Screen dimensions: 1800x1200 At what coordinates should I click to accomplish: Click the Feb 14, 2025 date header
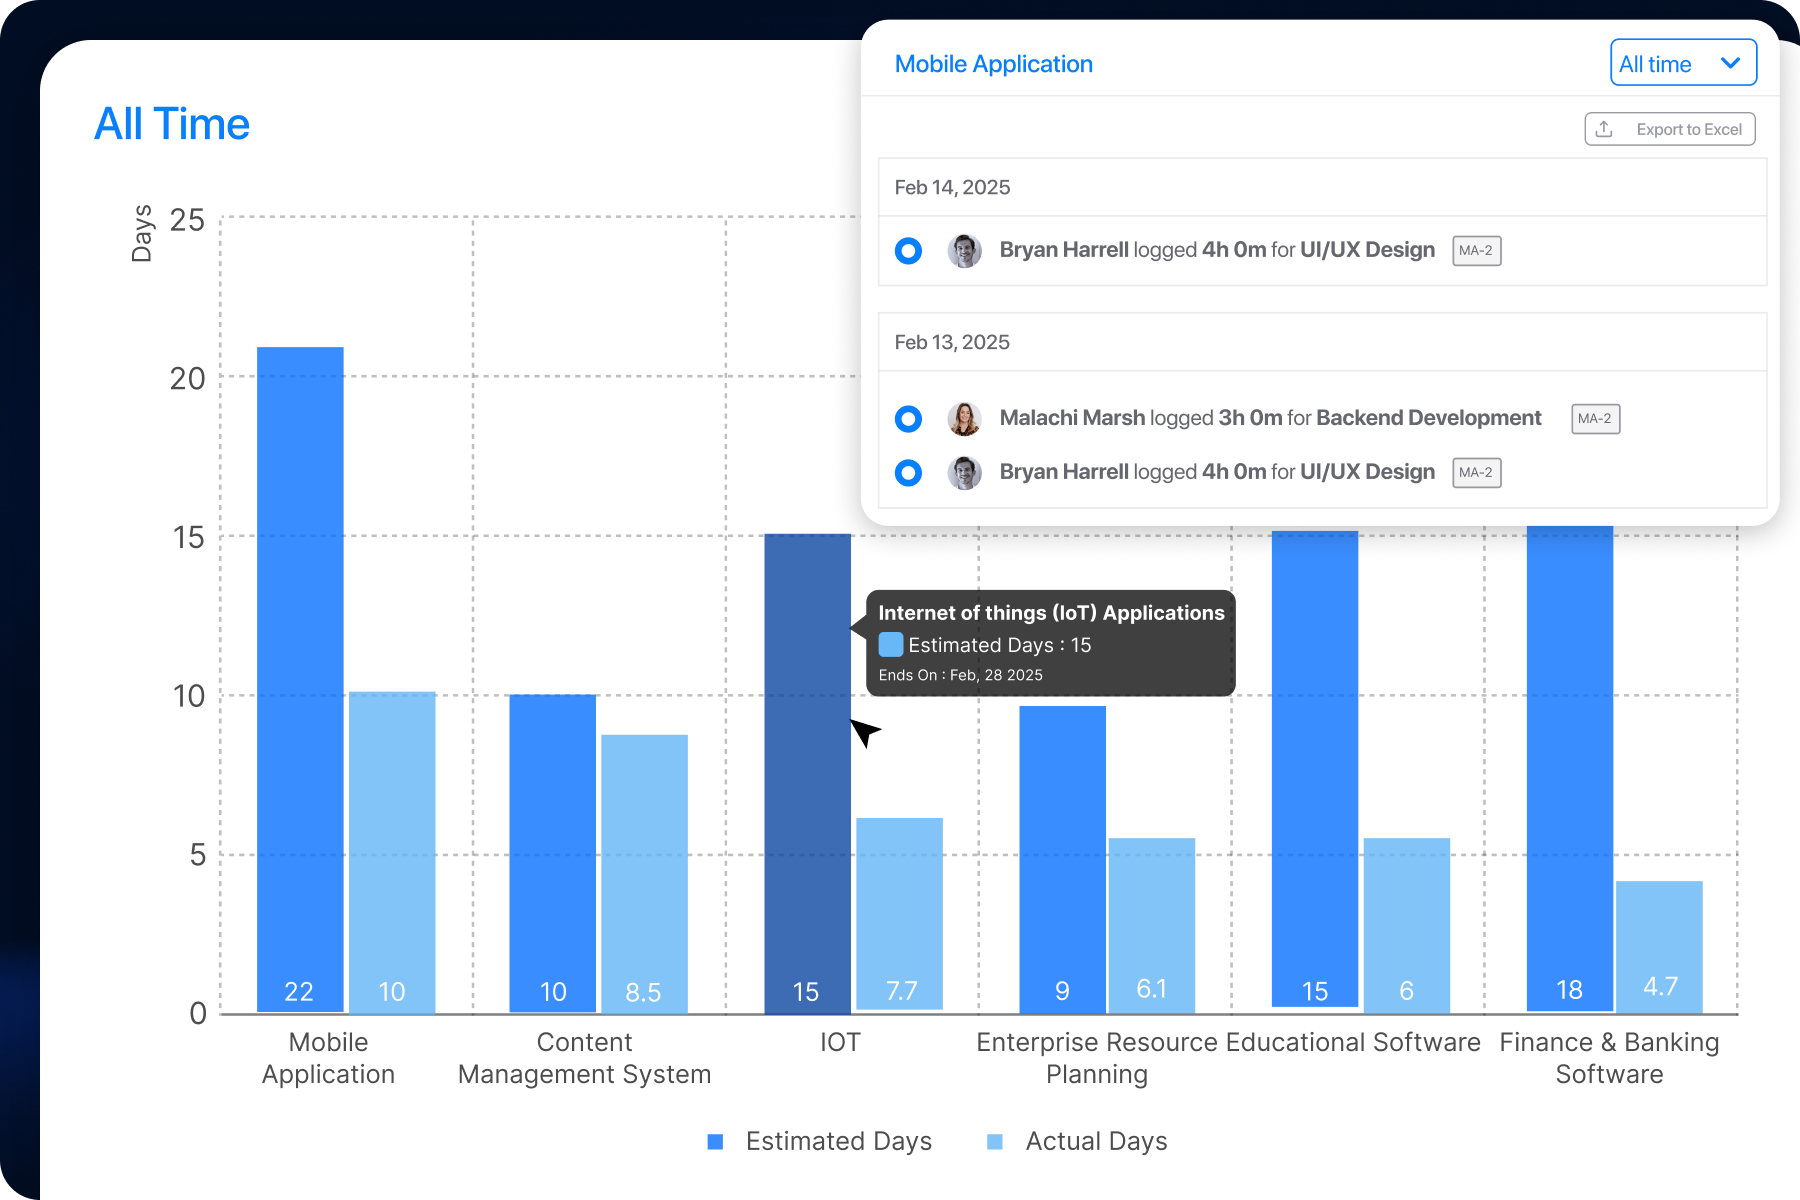(x=952, y=187)
